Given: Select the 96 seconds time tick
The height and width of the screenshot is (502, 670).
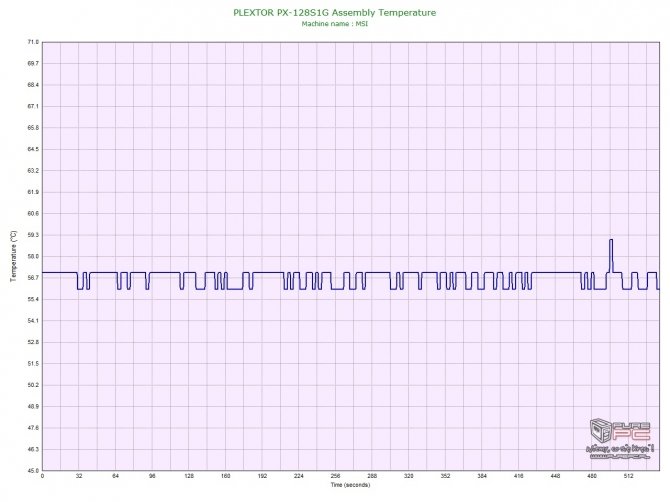Looking at the screenshot, I should pyautogui.click(x=152, y=476).
